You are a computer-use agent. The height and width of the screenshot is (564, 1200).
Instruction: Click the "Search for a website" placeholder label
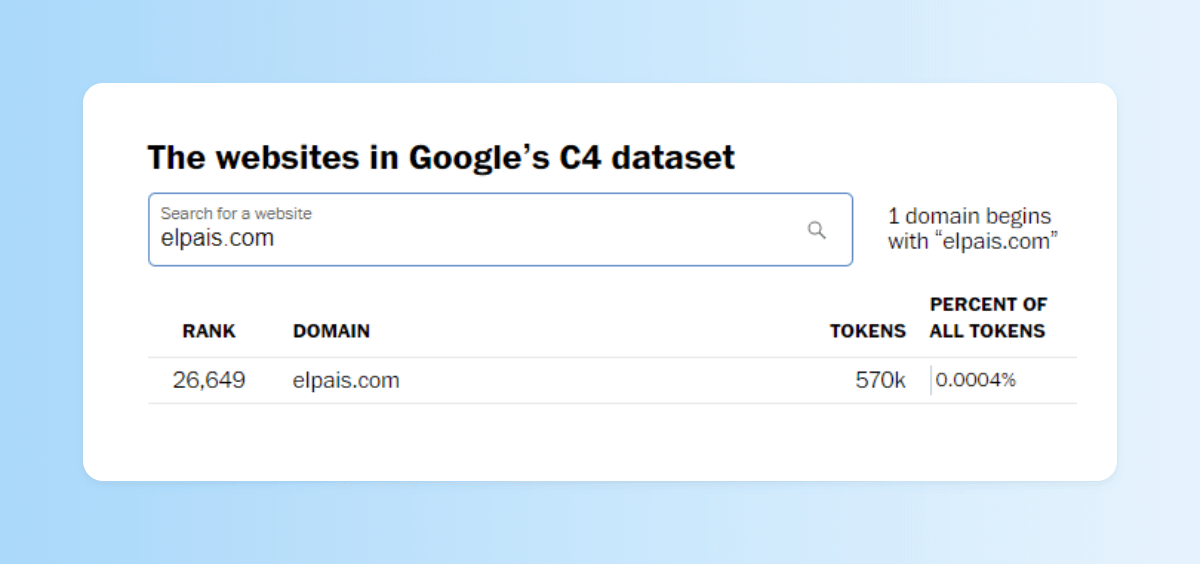pos(236,213)
